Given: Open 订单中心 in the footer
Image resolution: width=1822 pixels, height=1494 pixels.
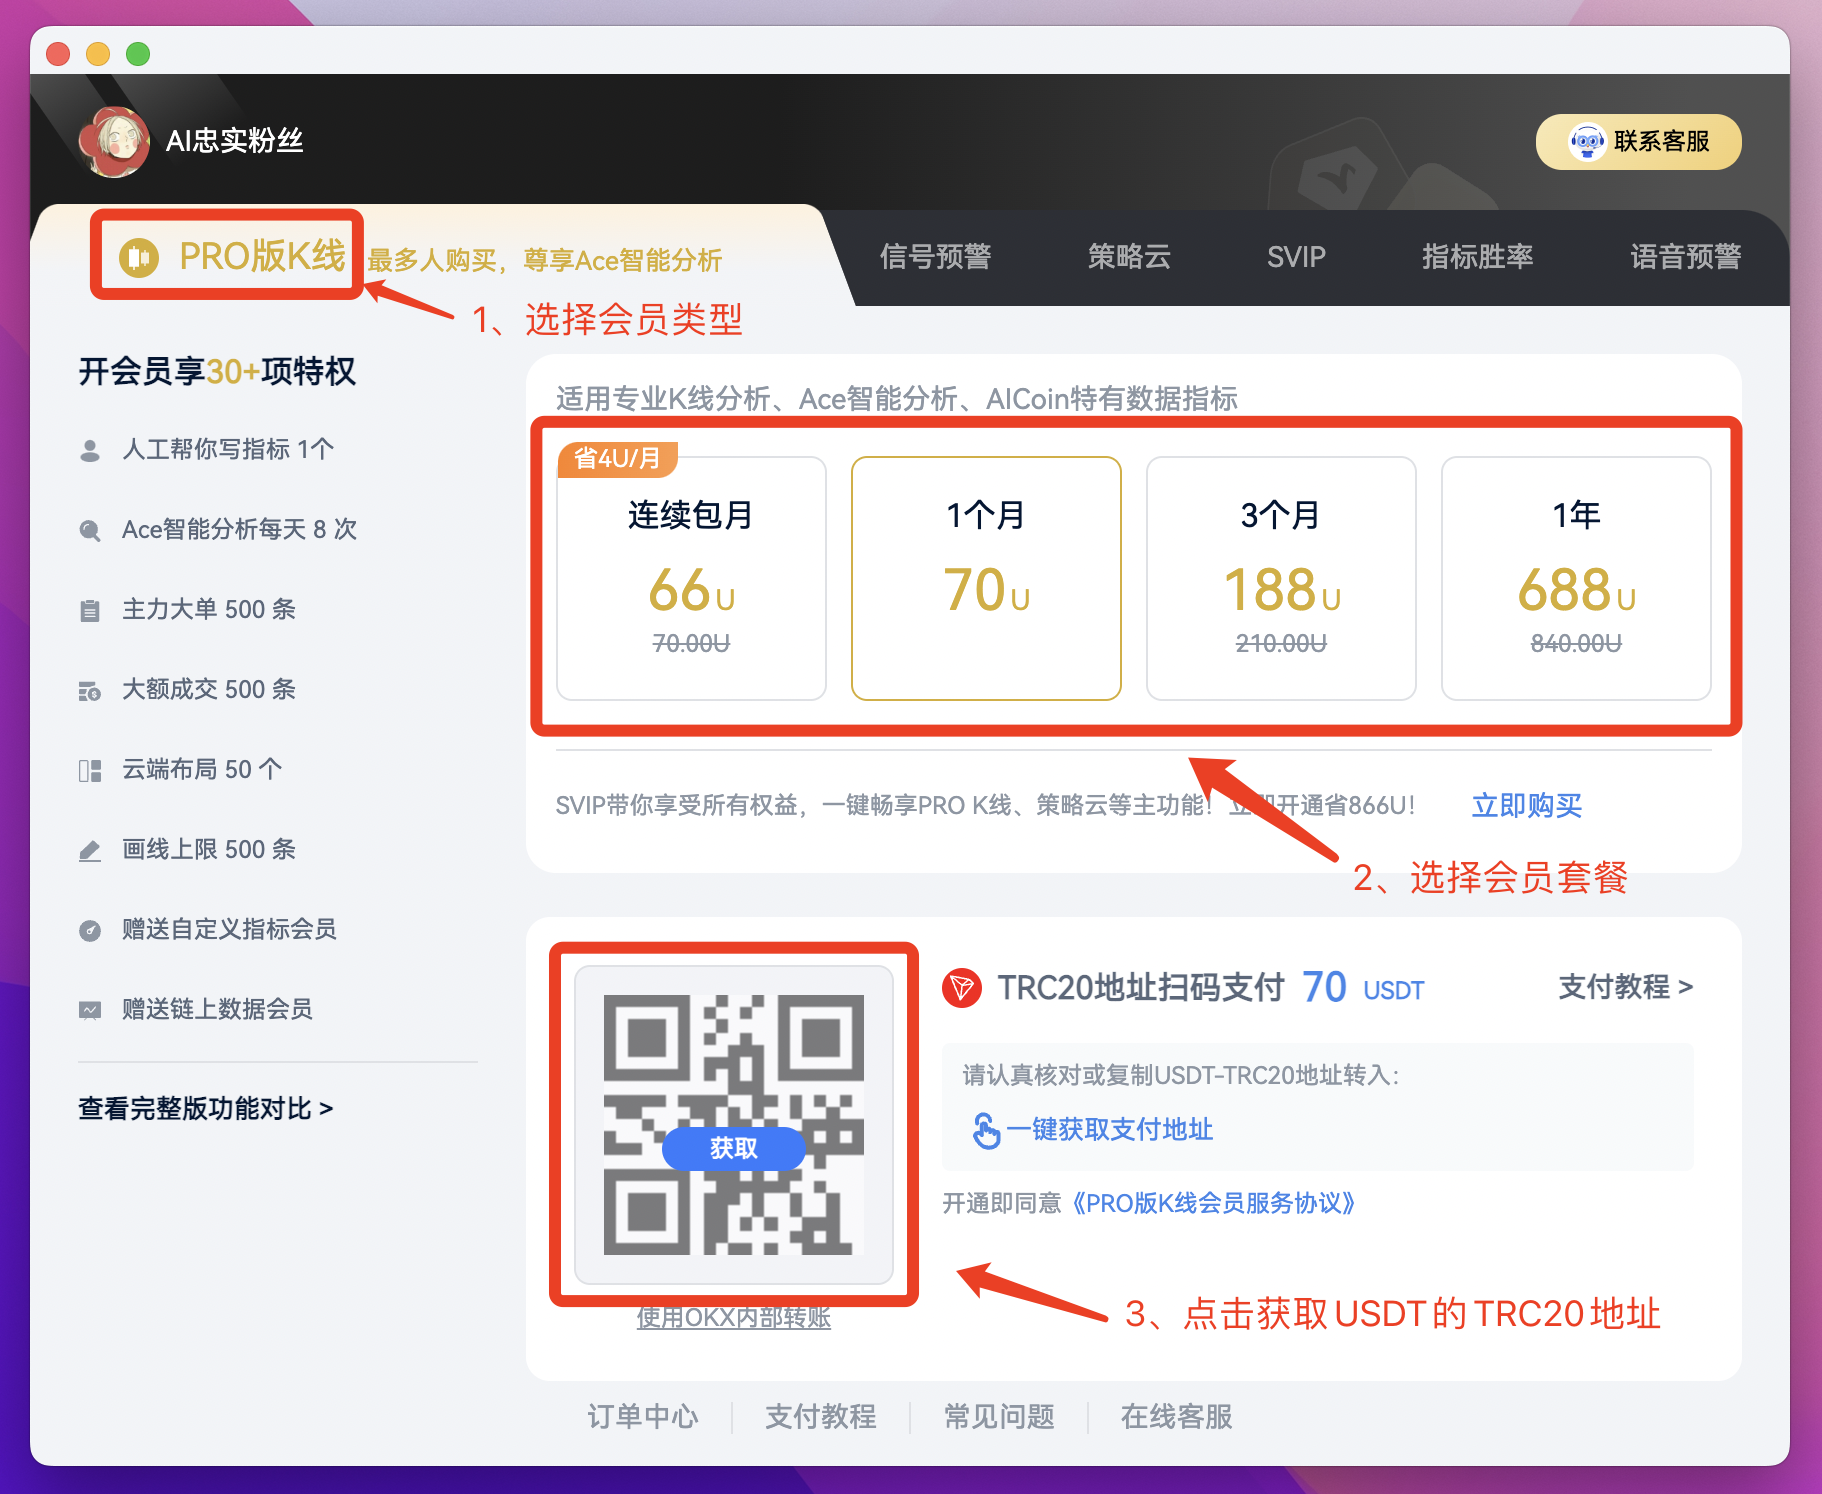Looking at the screenshot, I should (643, 1416).
